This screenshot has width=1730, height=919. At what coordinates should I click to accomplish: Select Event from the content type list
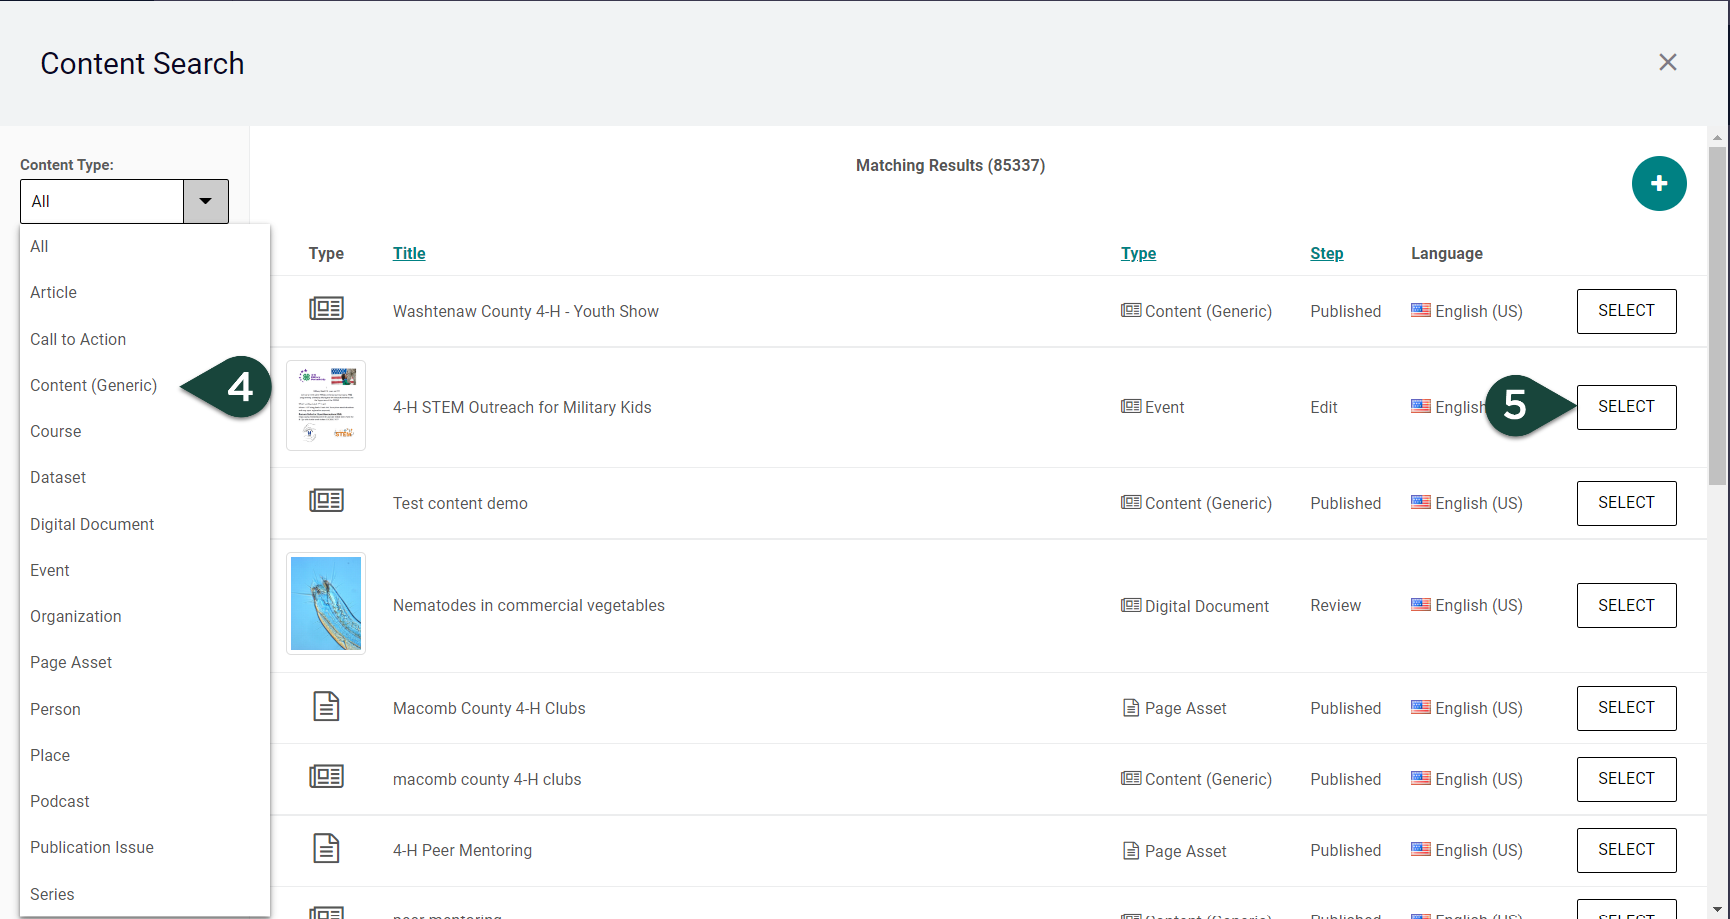pyautogui.click(x=50, y=570)
